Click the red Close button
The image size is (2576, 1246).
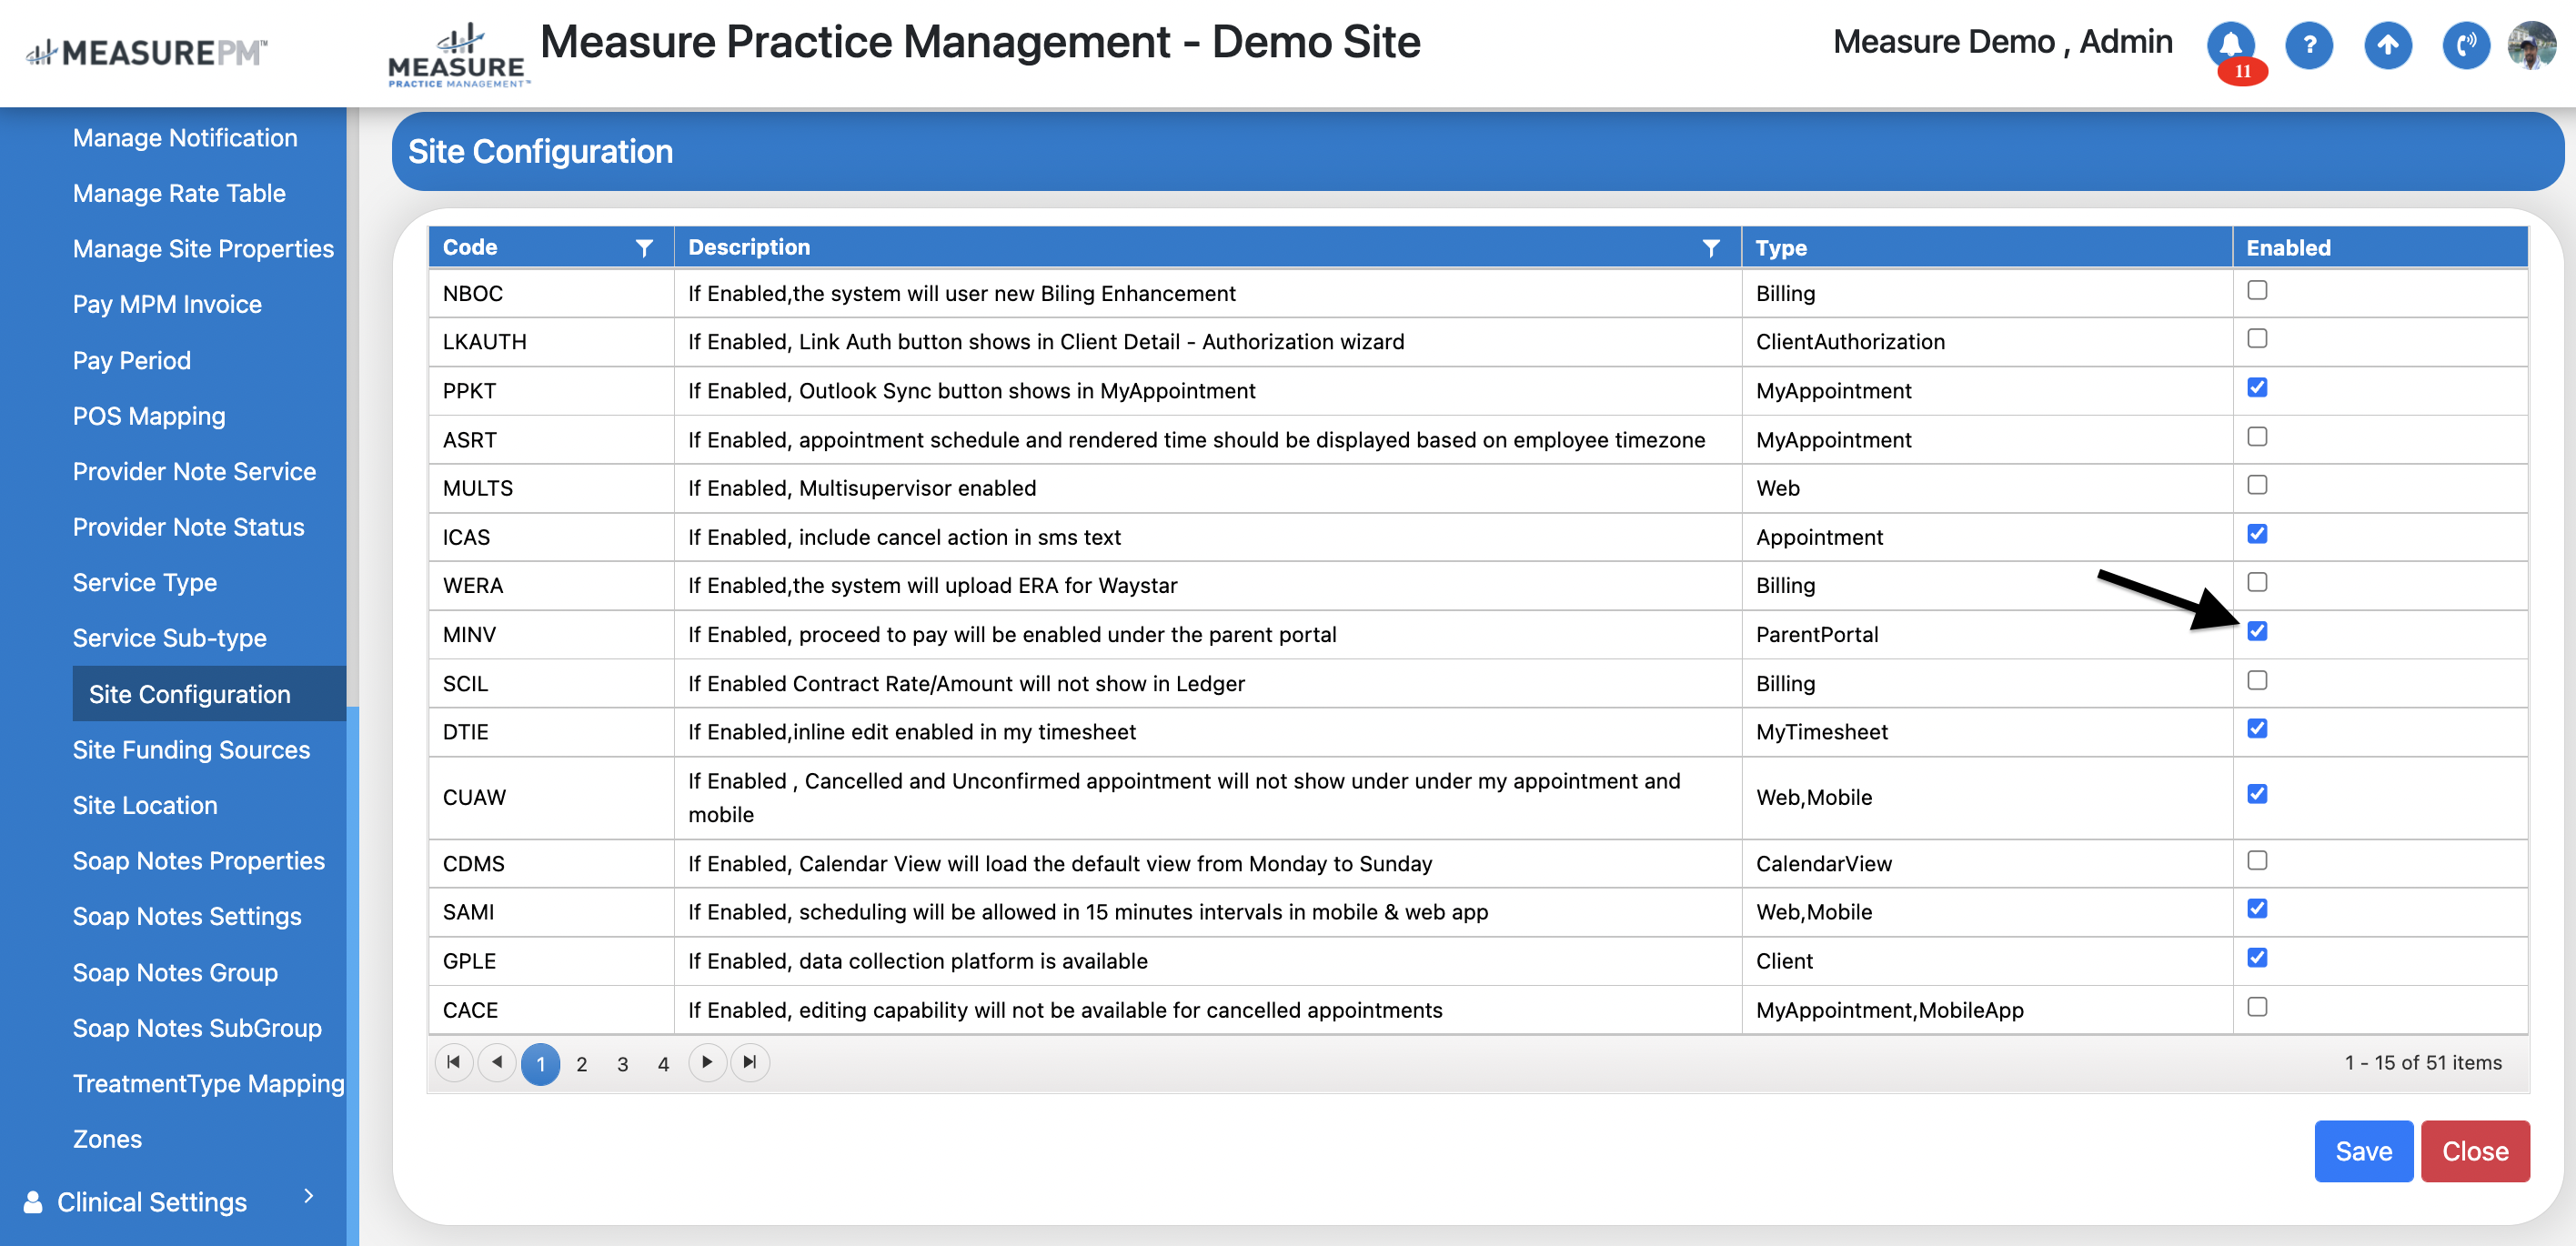pos(2474,1151)
